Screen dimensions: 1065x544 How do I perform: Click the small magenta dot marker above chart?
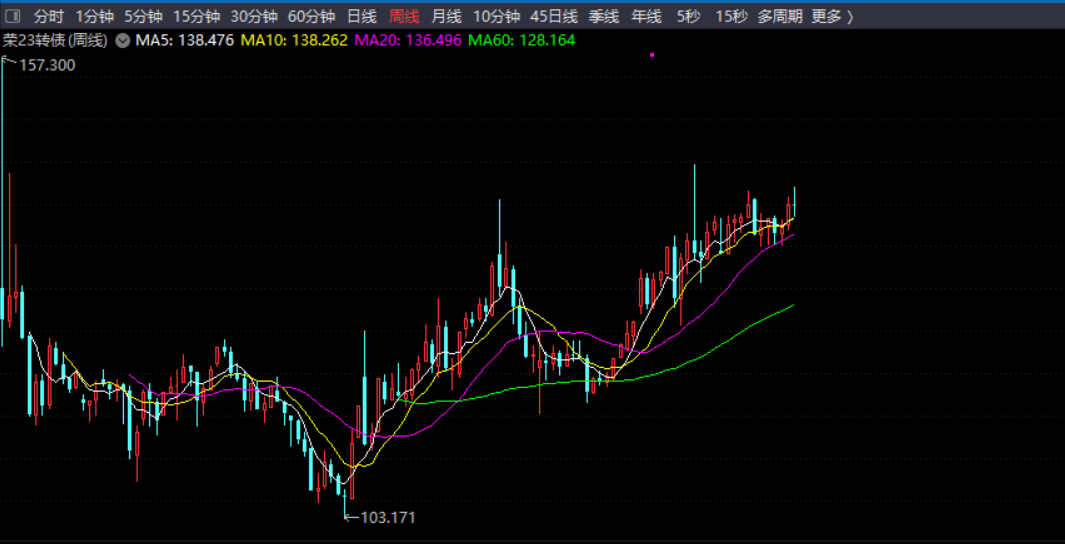(x=652, y=54)
